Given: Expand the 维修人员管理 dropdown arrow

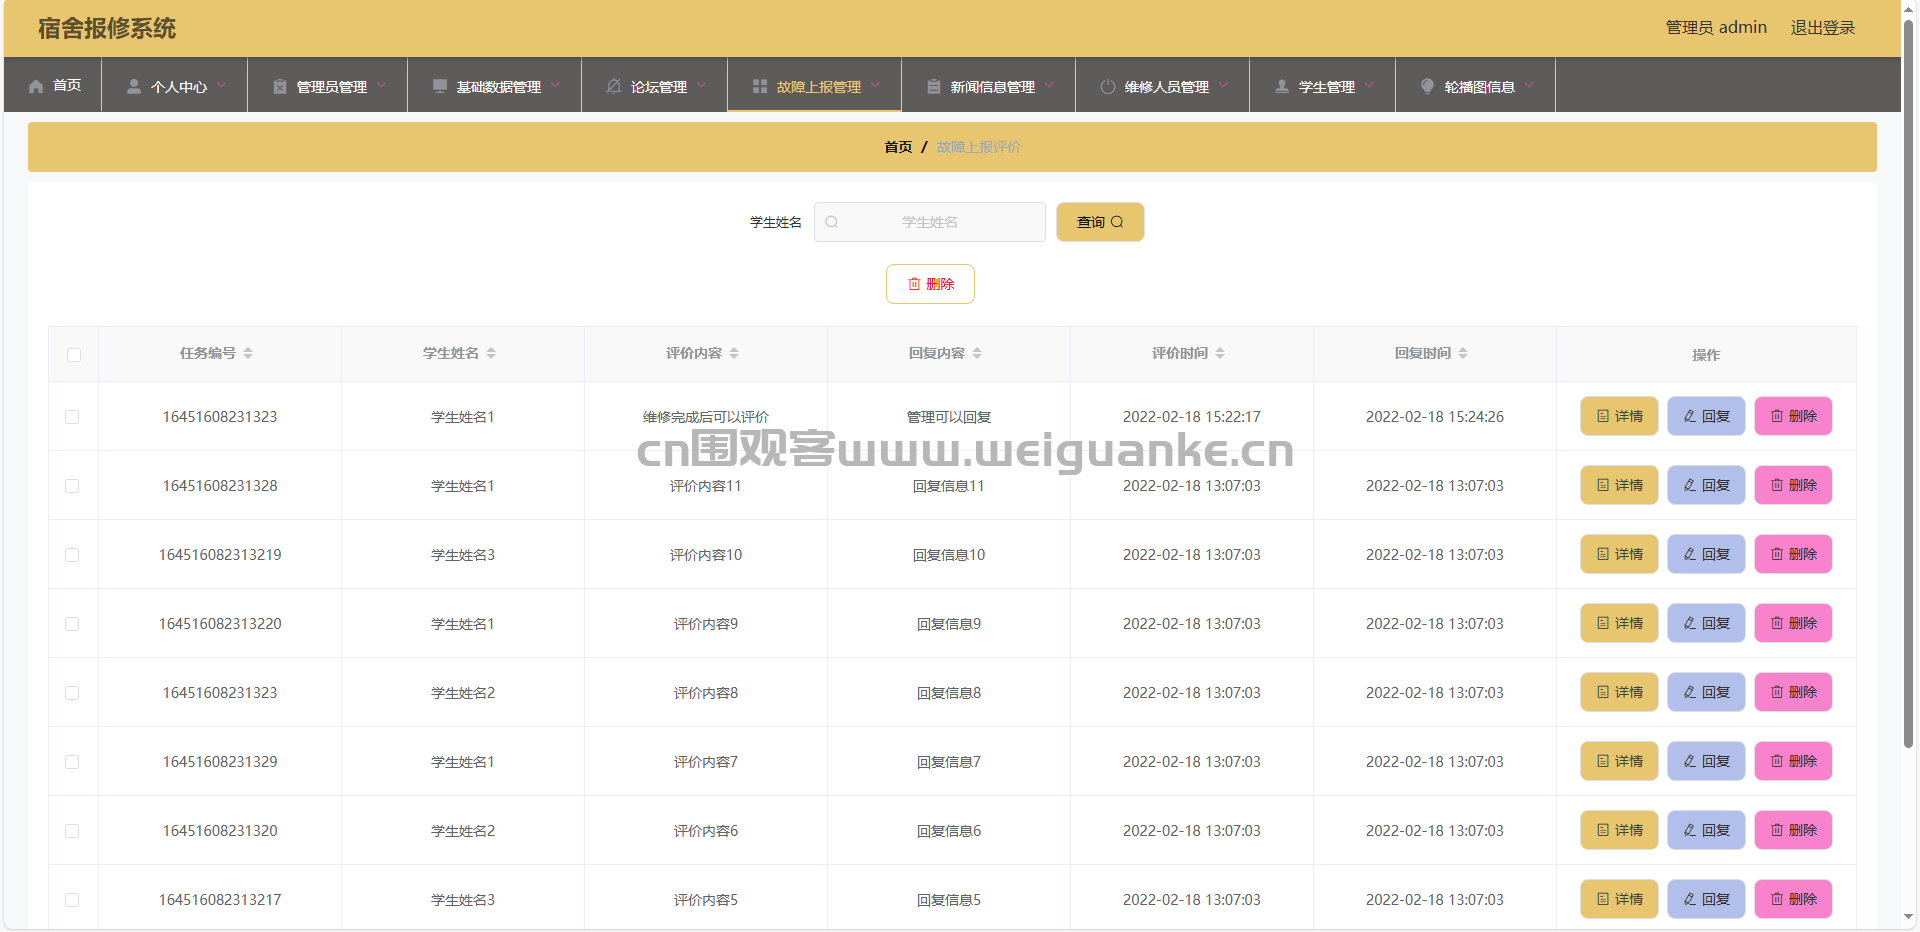Looking at the screenshot, I should click(1223, 85).
